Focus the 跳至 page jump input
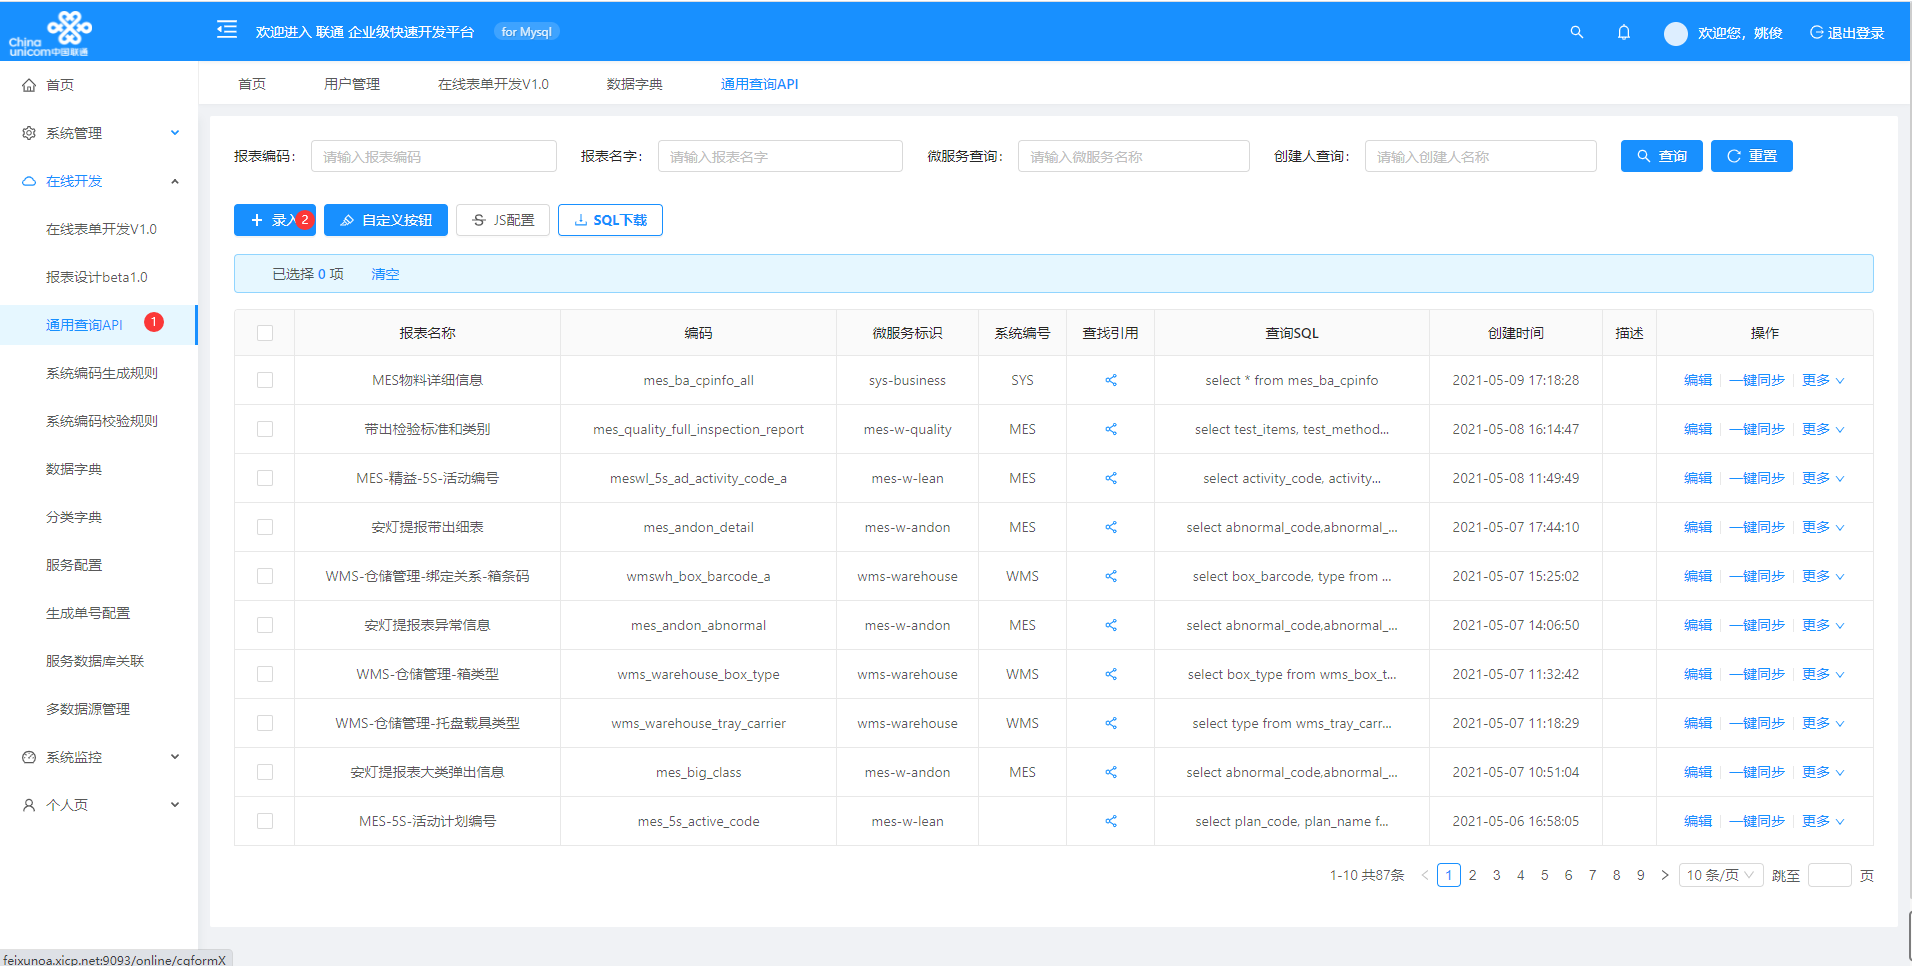The image size is (1912, 966). [x=1830, y=875]
